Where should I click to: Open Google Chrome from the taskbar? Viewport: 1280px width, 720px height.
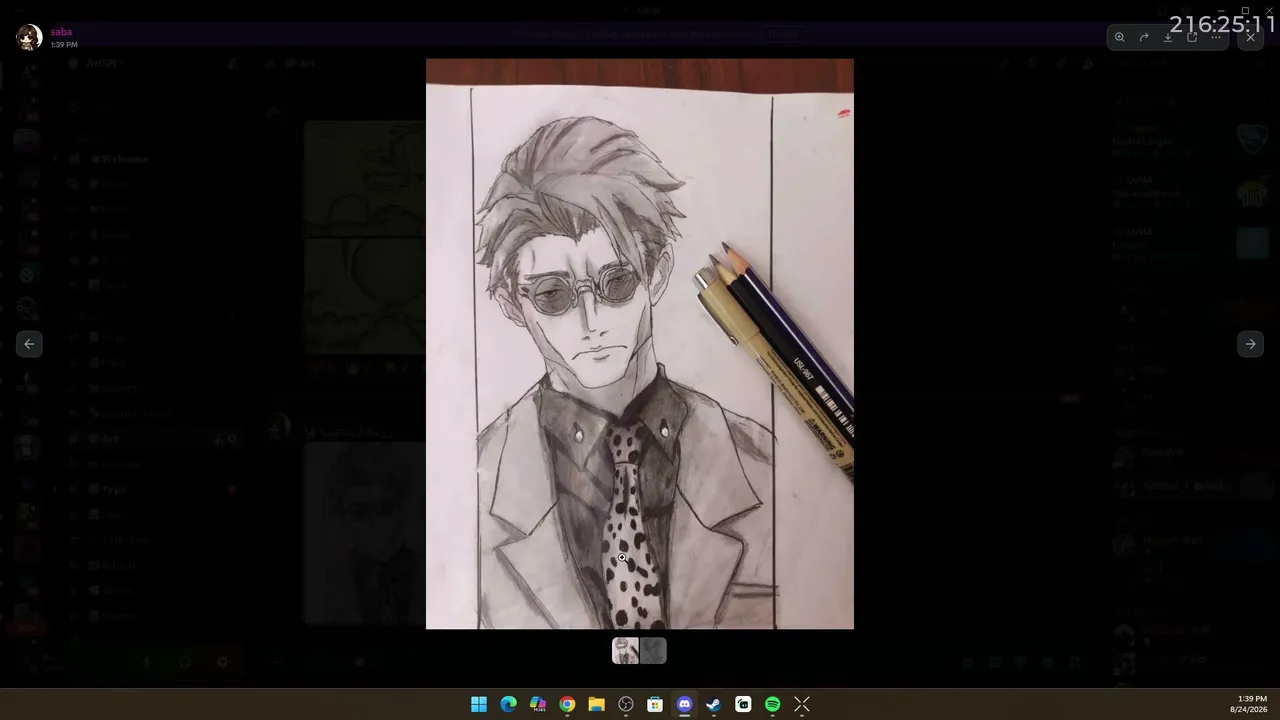point(567,705)
